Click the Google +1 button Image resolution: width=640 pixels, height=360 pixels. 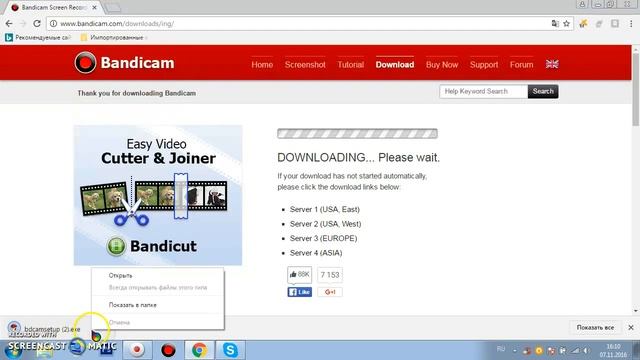click(330, 292)
